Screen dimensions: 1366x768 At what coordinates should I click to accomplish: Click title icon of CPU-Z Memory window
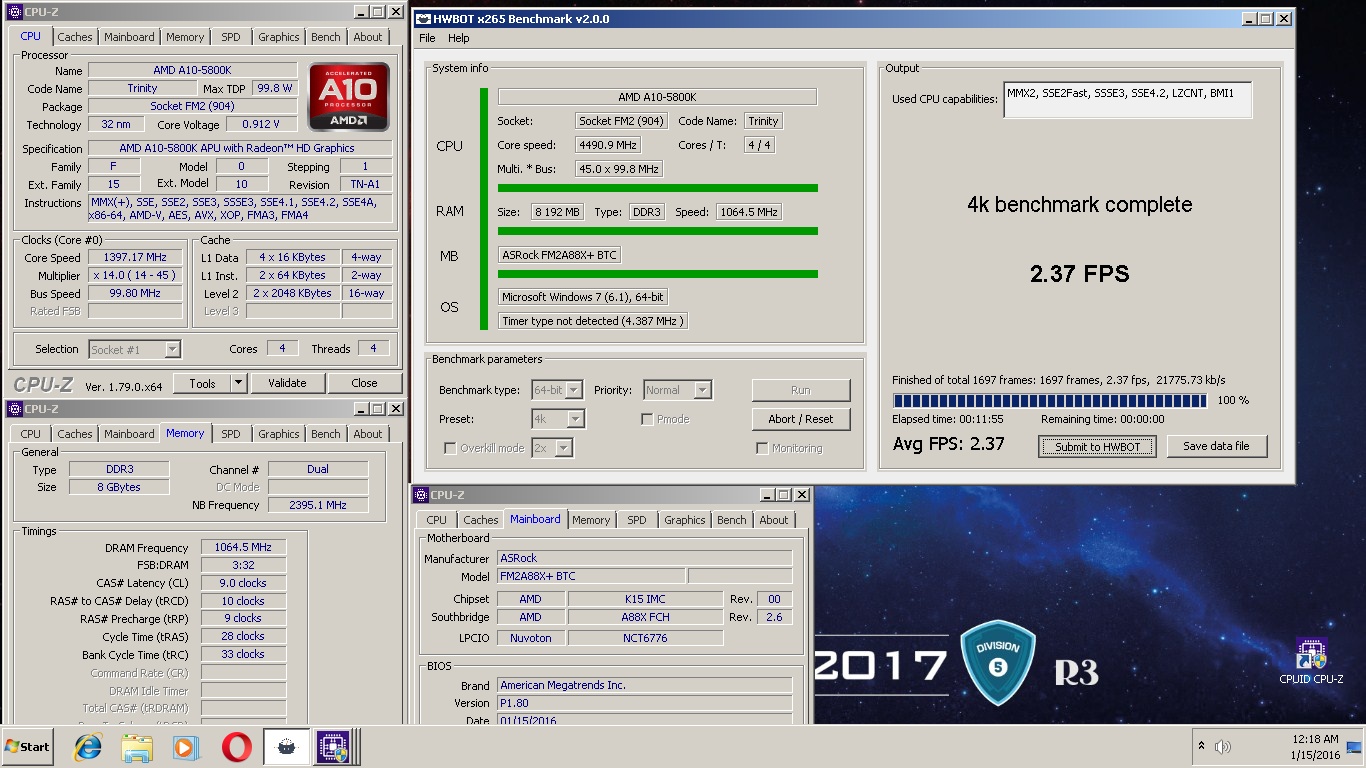coord(14,408)
